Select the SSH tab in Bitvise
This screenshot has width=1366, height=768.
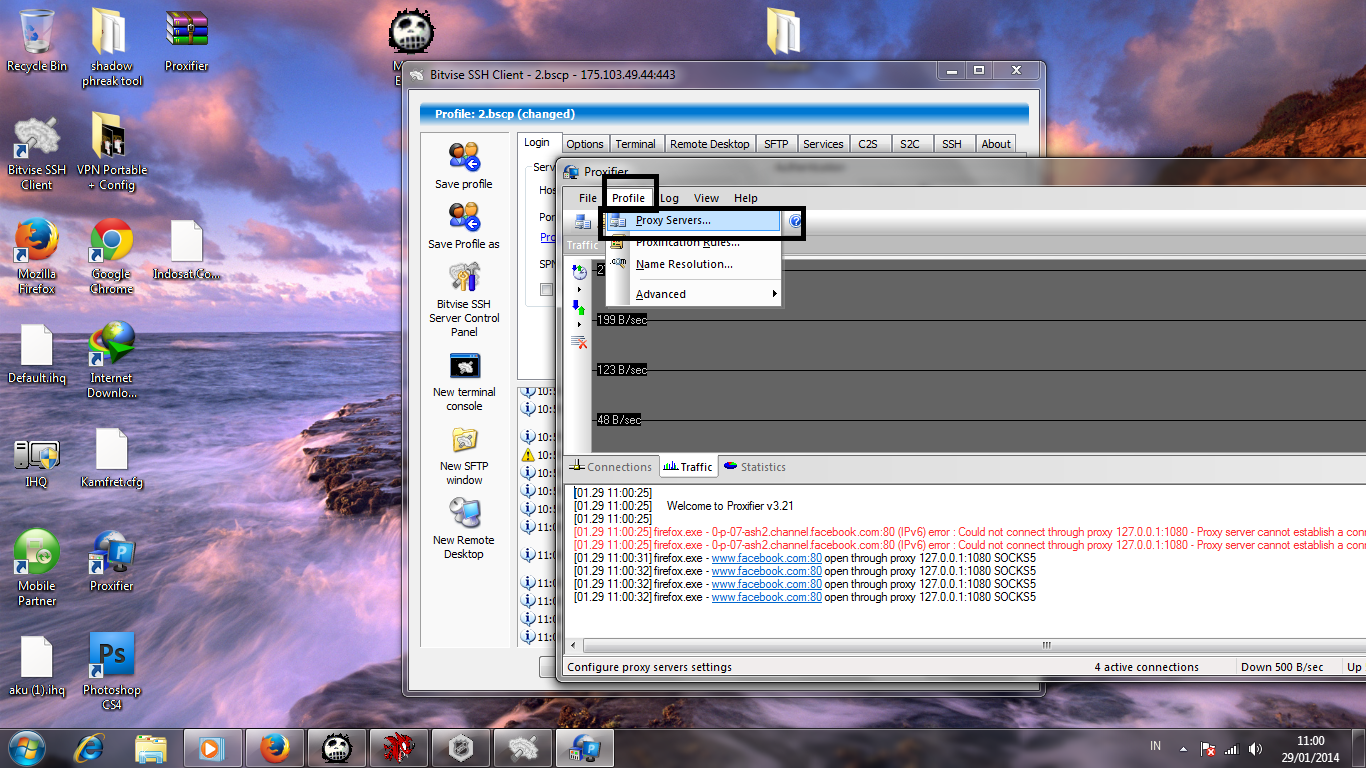[952, 144]
